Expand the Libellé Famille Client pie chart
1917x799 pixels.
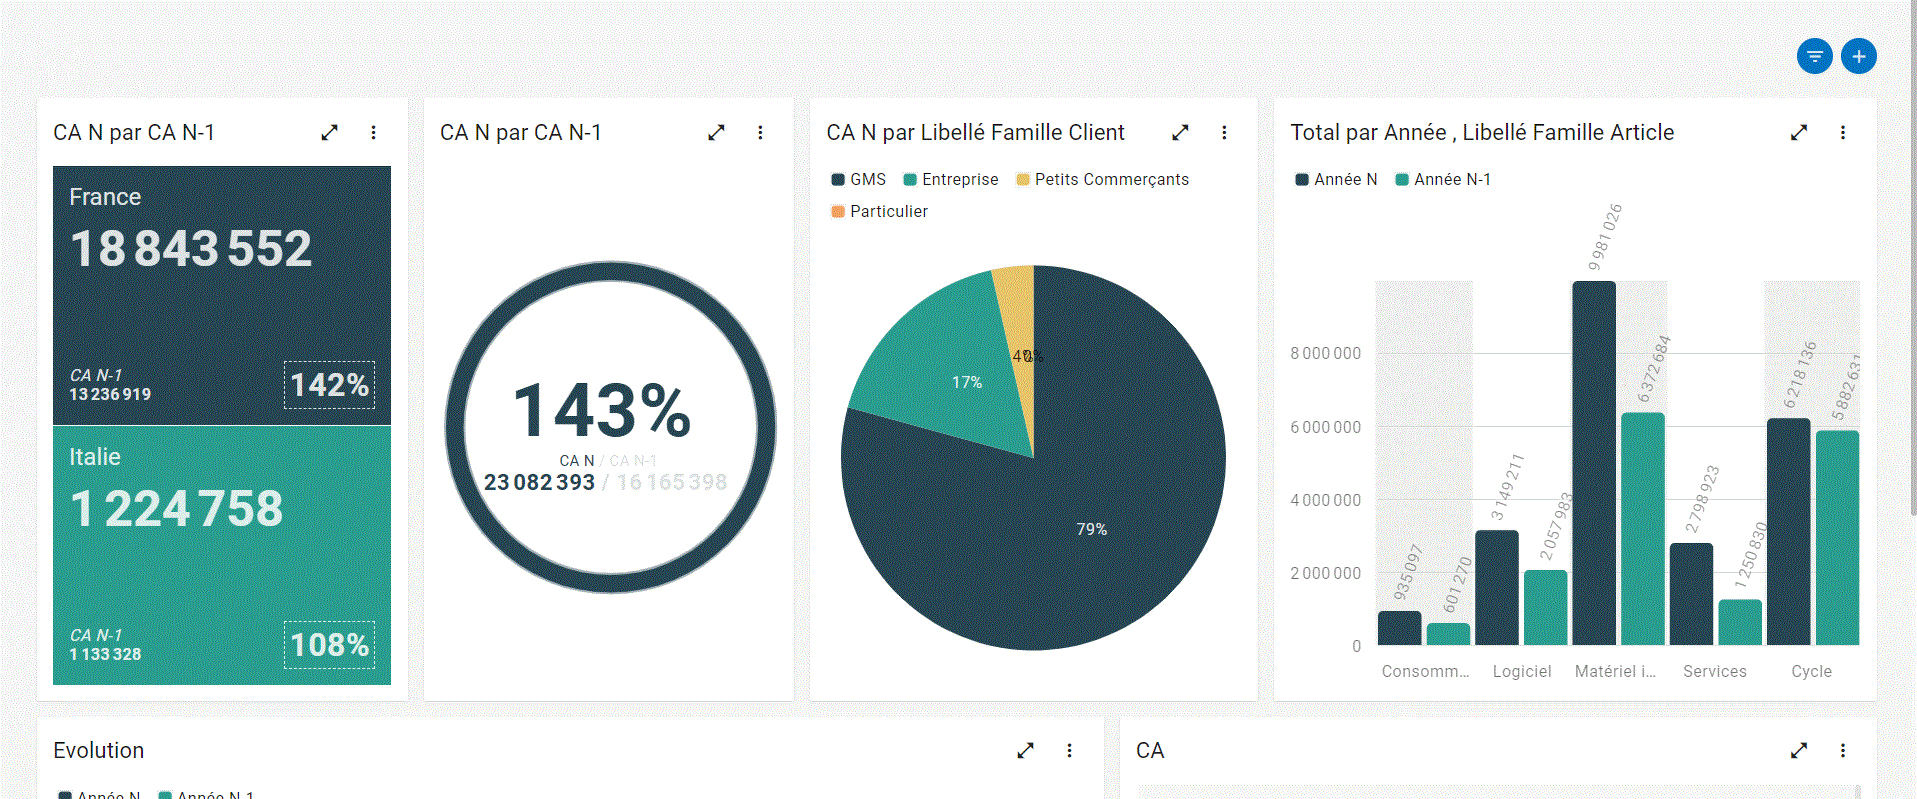pyautogui.click(x=1180, y=132)
